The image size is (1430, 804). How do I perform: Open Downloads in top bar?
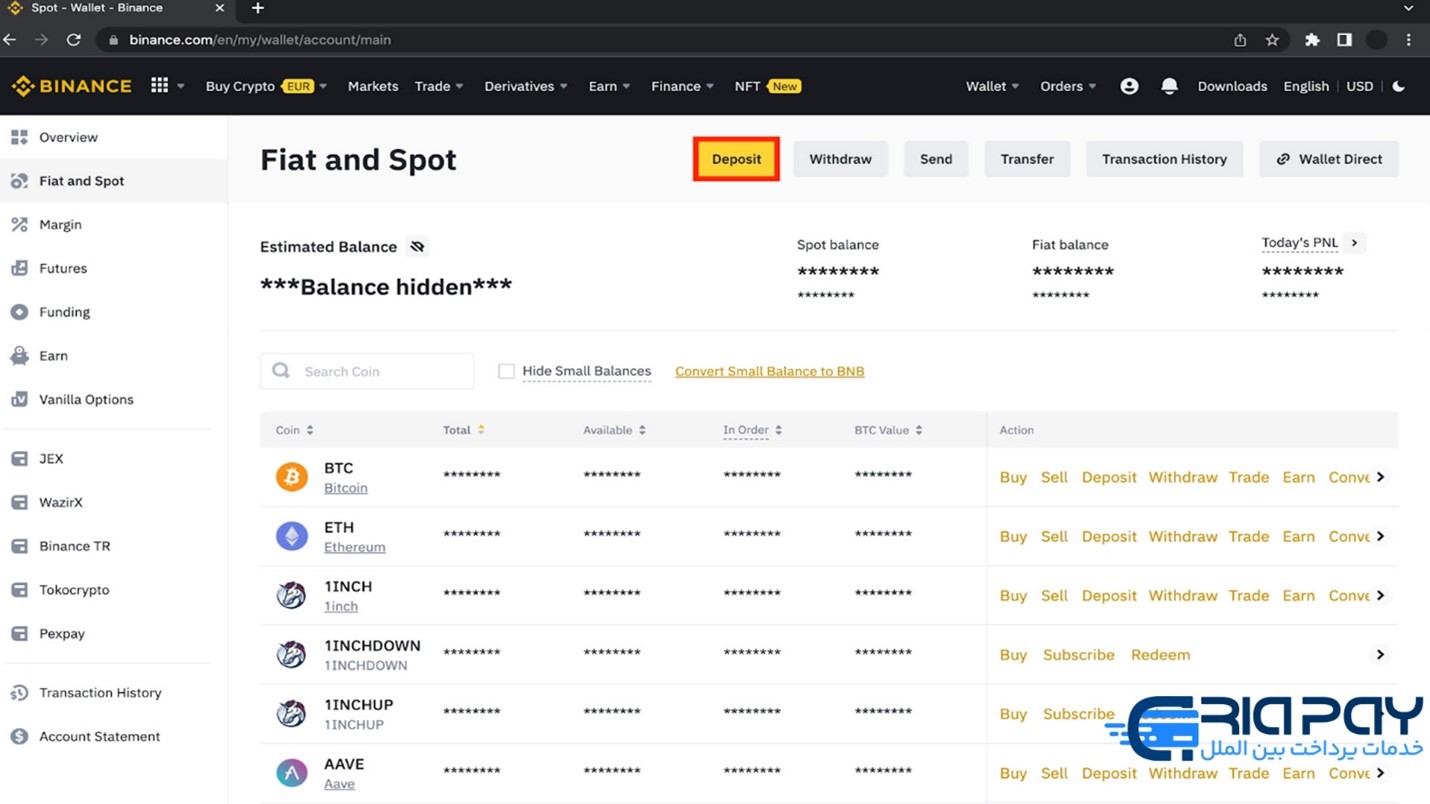click(x=1232, y=86)
